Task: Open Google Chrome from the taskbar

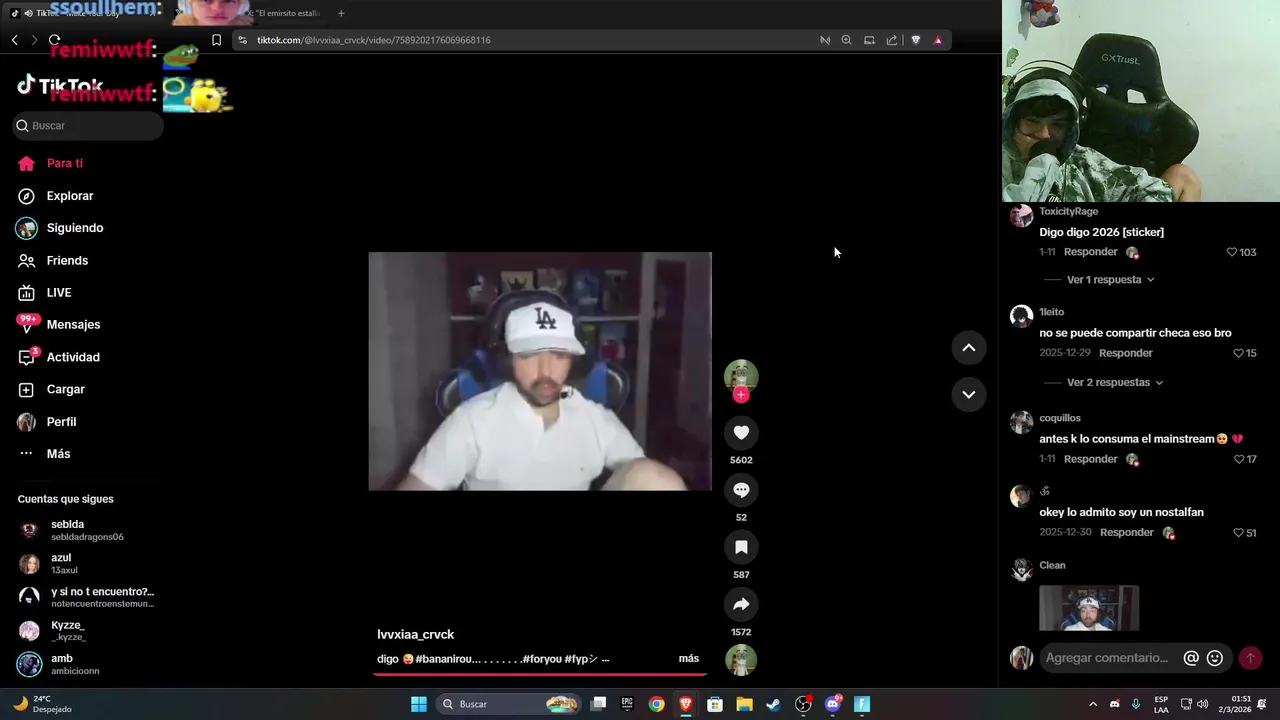Action: coord(656,704)
